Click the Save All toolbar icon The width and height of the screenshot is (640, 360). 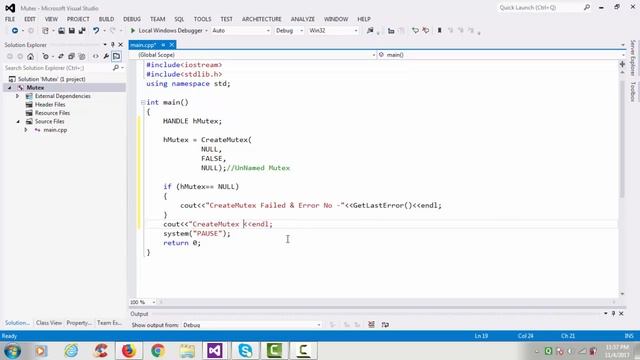tap(82, 31)
